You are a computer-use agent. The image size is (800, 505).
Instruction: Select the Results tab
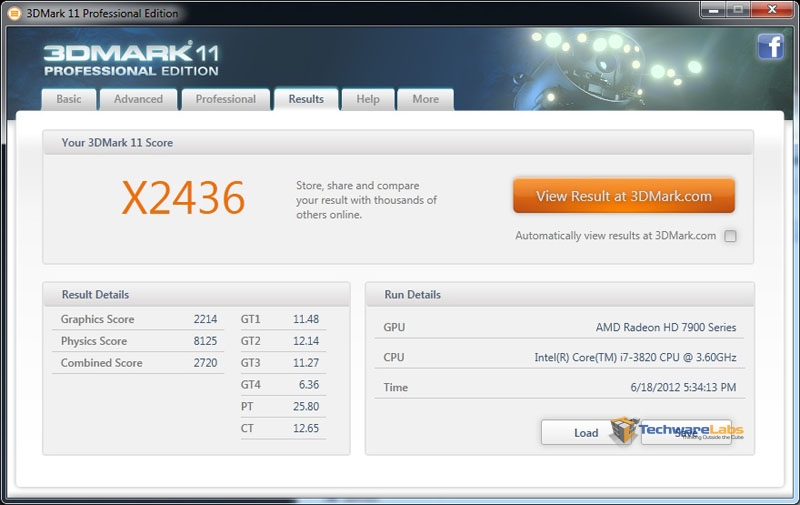306,99
